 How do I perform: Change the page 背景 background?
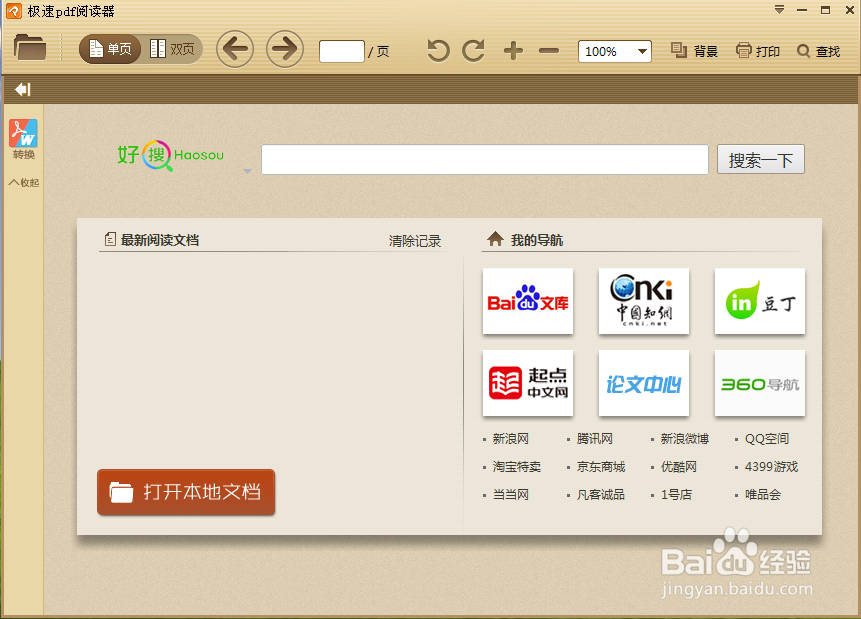coord(693,50)
